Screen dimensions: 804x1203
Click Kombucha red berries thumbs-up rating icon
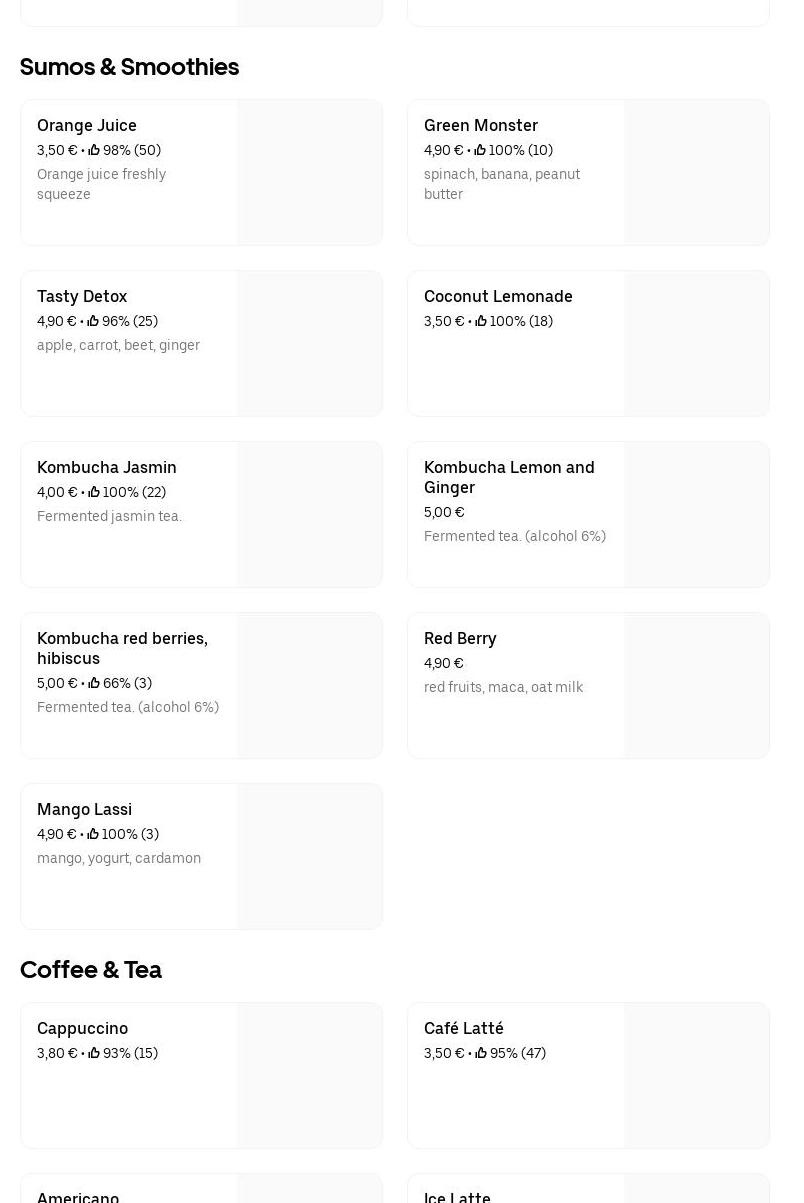[x=94, y=683]
